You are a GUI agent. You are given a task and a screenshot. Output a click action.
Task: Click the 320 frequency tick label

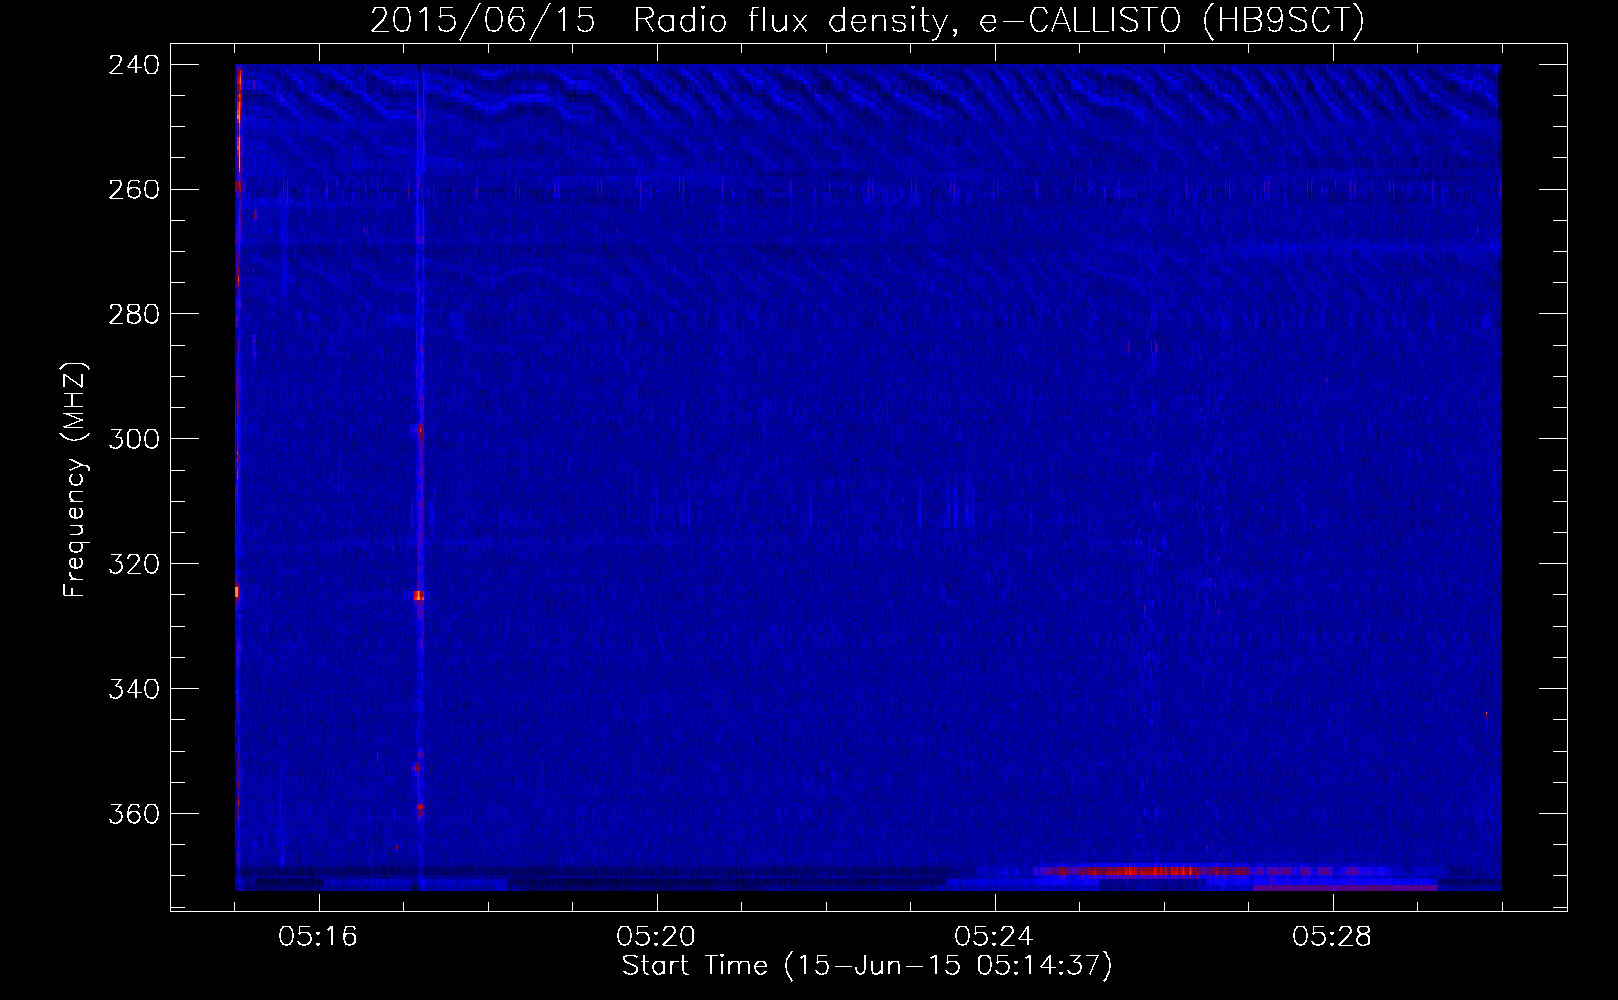point(134,565)
